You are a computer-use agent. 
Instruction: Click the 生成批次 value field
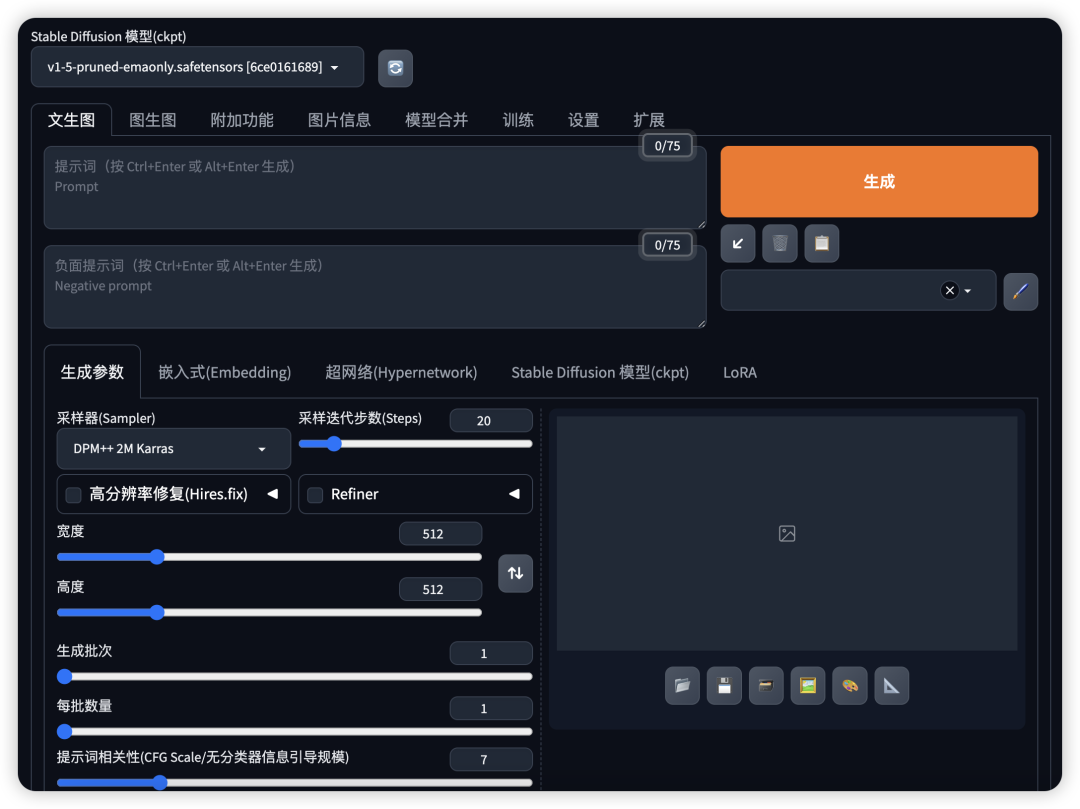coord(491,653)
